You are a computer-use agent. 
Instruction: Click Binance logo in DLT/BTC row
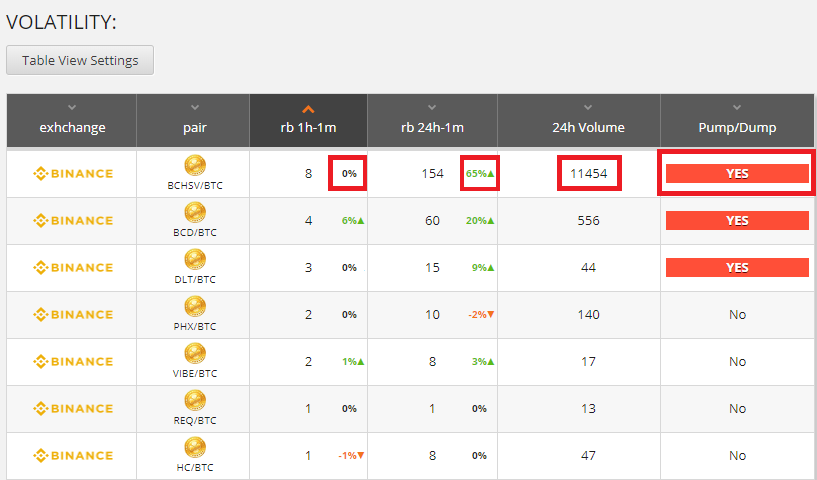pyautogui.click(x=72, y=267)
